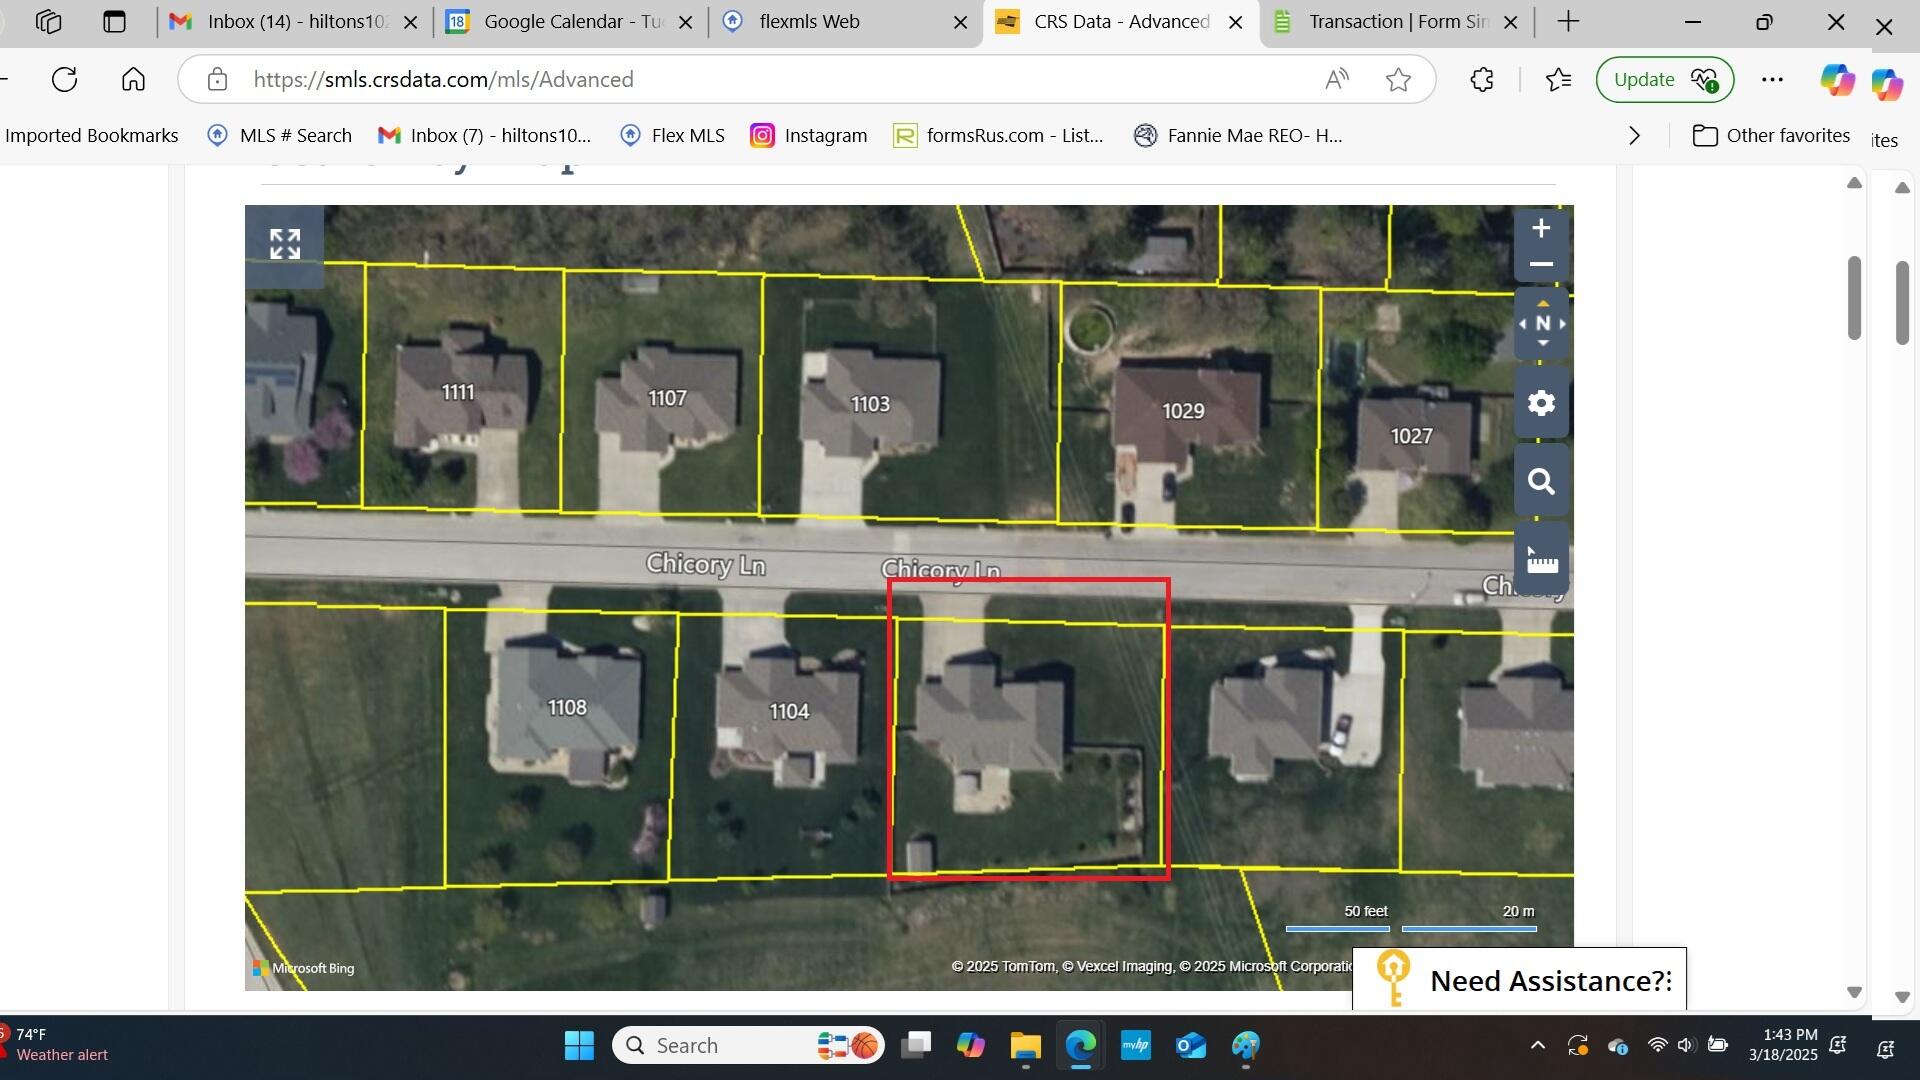The image size is (1920, 1080).
Task: Add this page to favorites star
Action: pos(1399,80)
